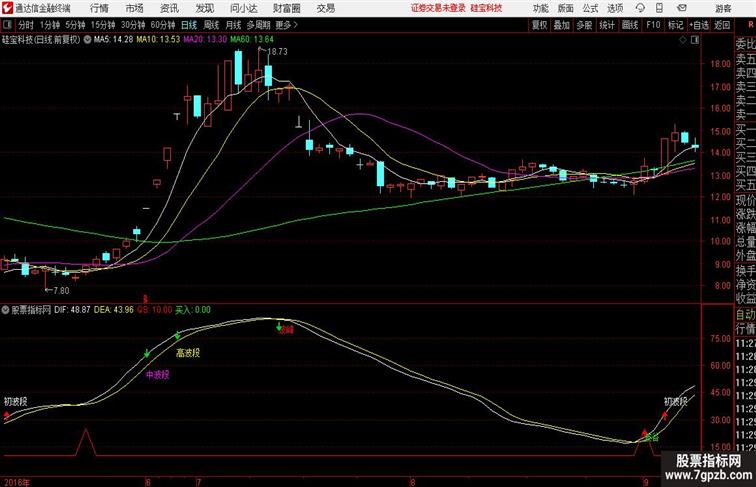Image resolution: width=756 pixels, height=487 pixels.
Task: Open the 选项 menu
Action: 615,8
